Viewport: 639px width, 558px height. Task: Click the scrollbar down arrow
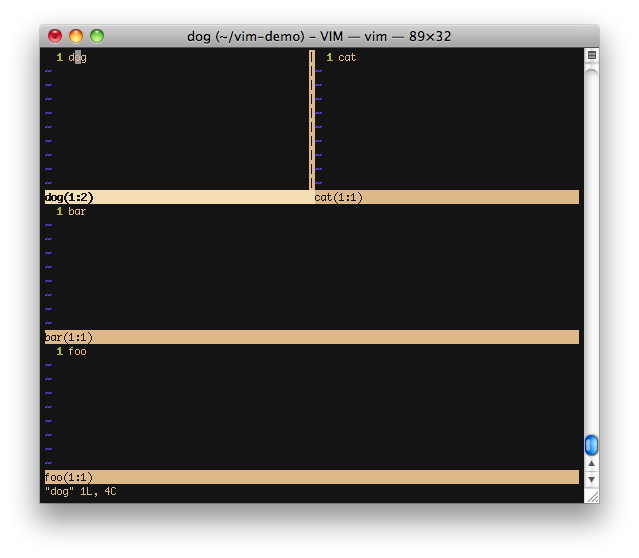591,479
